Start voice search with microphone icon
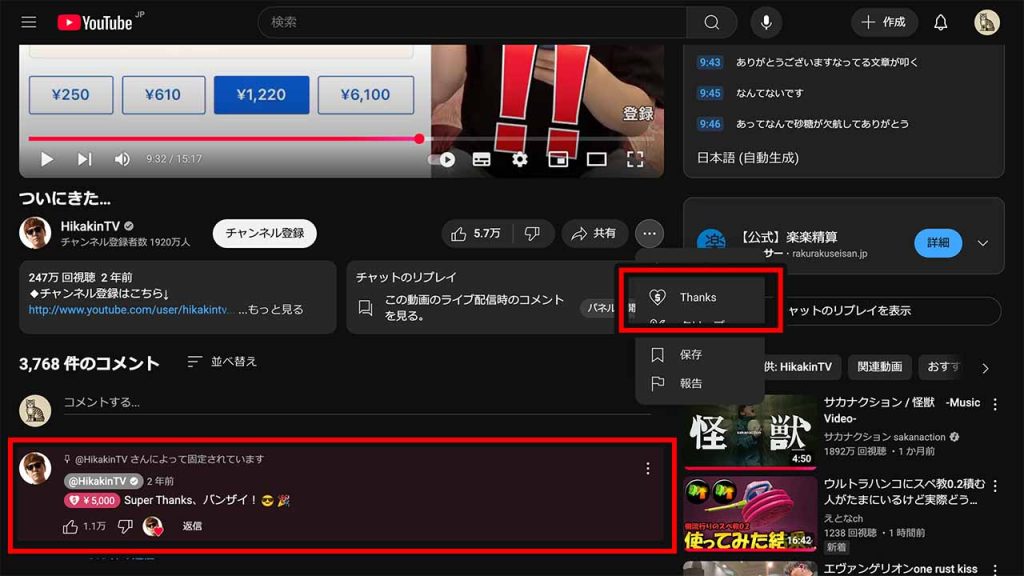This screenshot has width=1024, height=576. point(766,23)
